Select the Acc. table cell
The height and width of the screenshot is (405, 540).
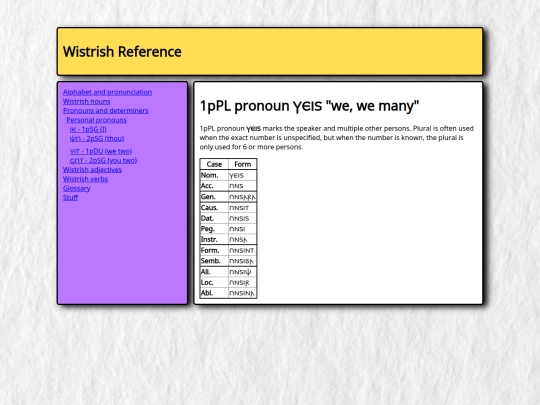point(214,186)
